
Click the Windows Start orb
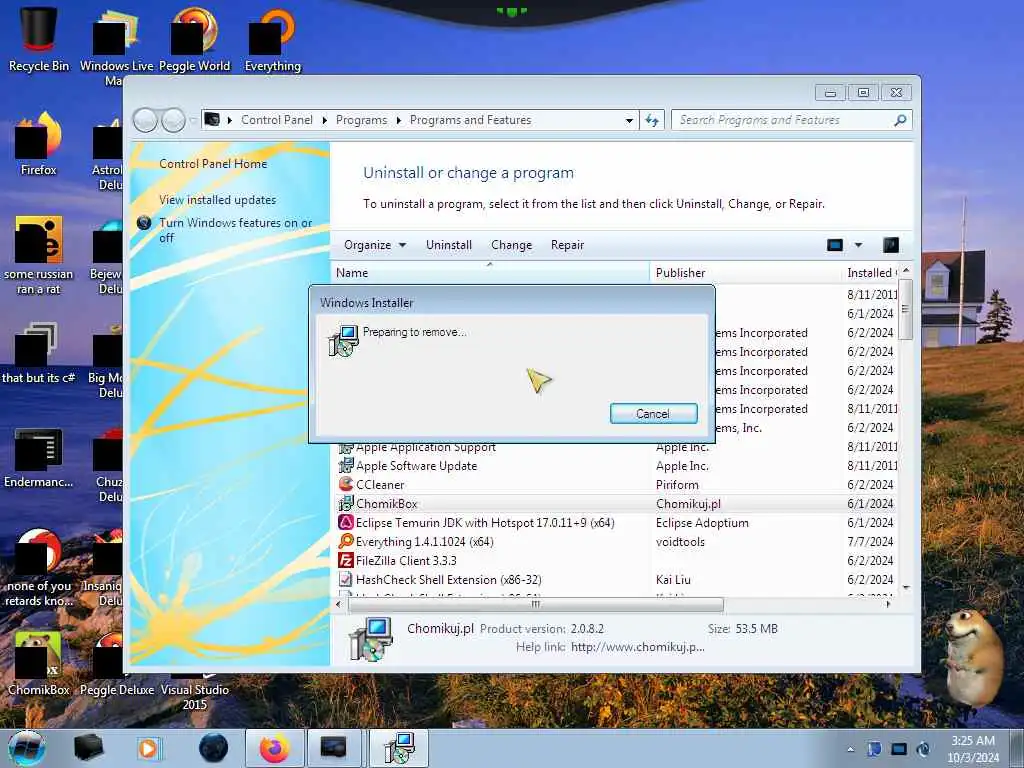pyautogui.click(x=26, y=748)
